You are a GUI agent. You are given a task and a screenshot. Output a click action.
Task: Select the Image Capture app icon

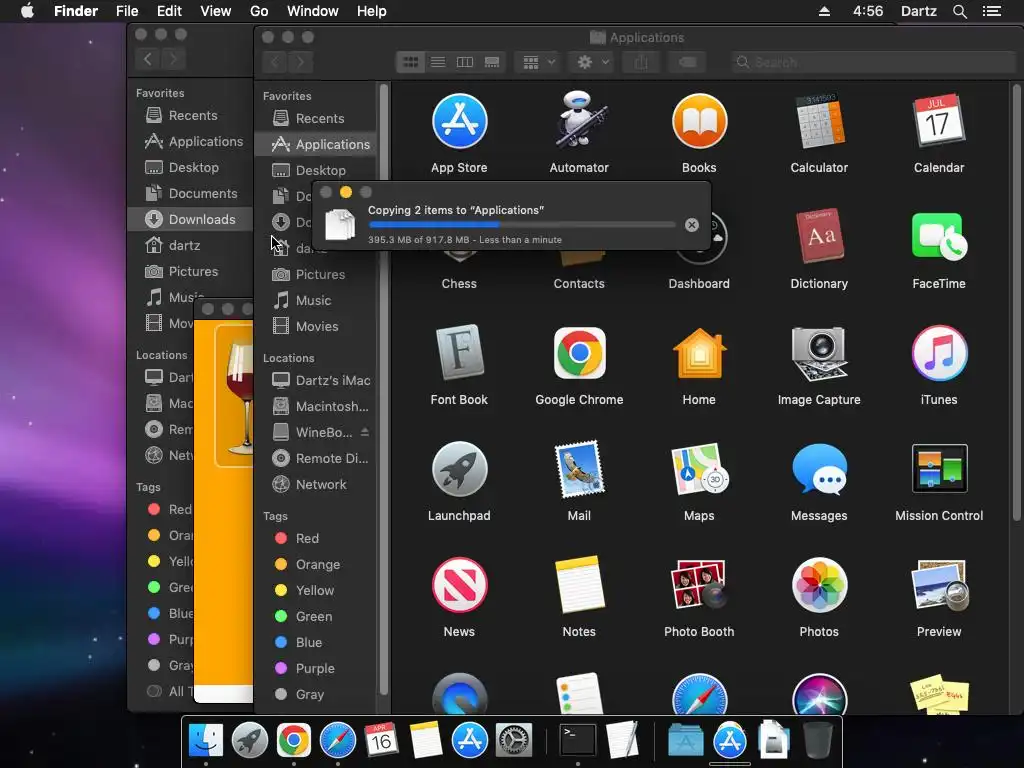coord(819,353)
